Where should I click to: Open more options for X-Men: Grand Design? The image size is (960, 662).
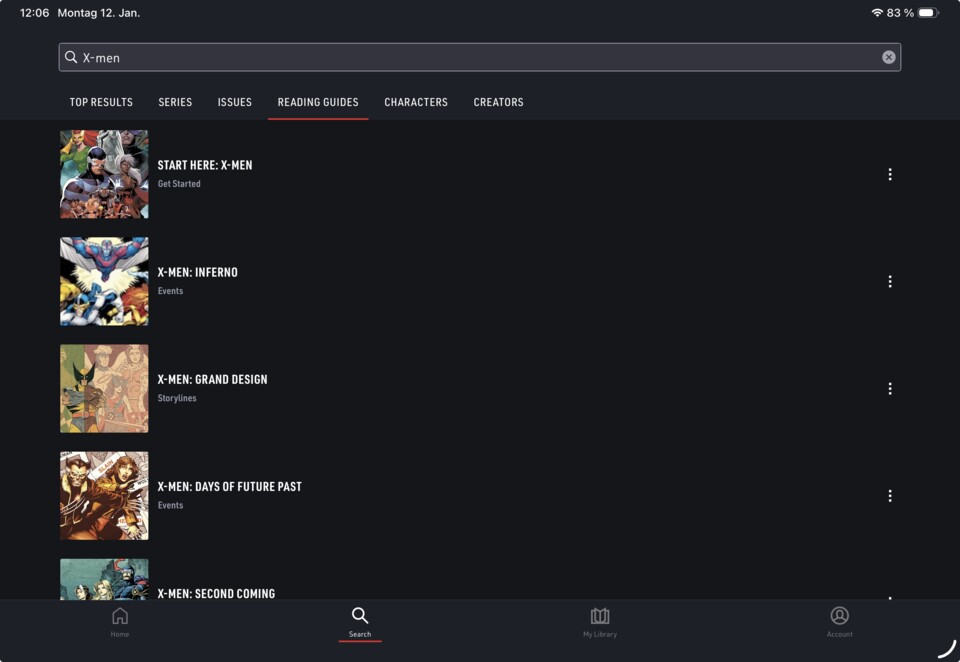coord(890,389)
